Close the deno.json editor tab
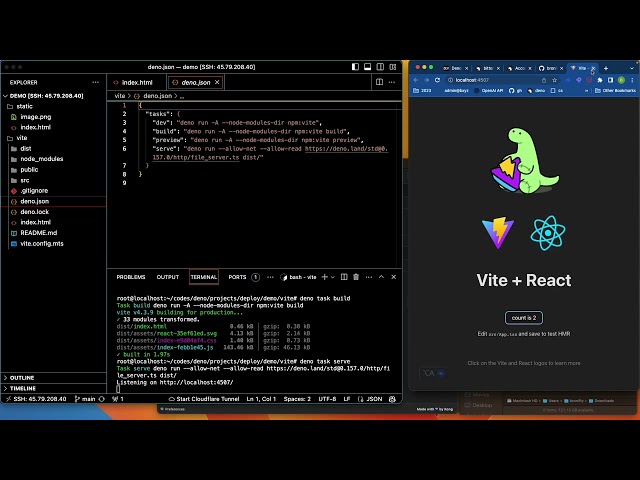 coord(217,82)
